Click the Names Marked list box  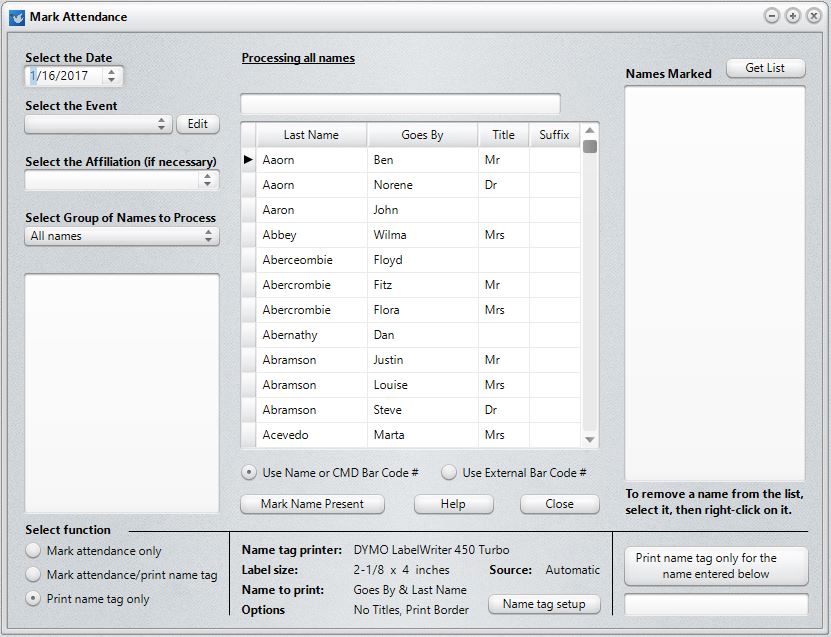(x=715, y=284)
